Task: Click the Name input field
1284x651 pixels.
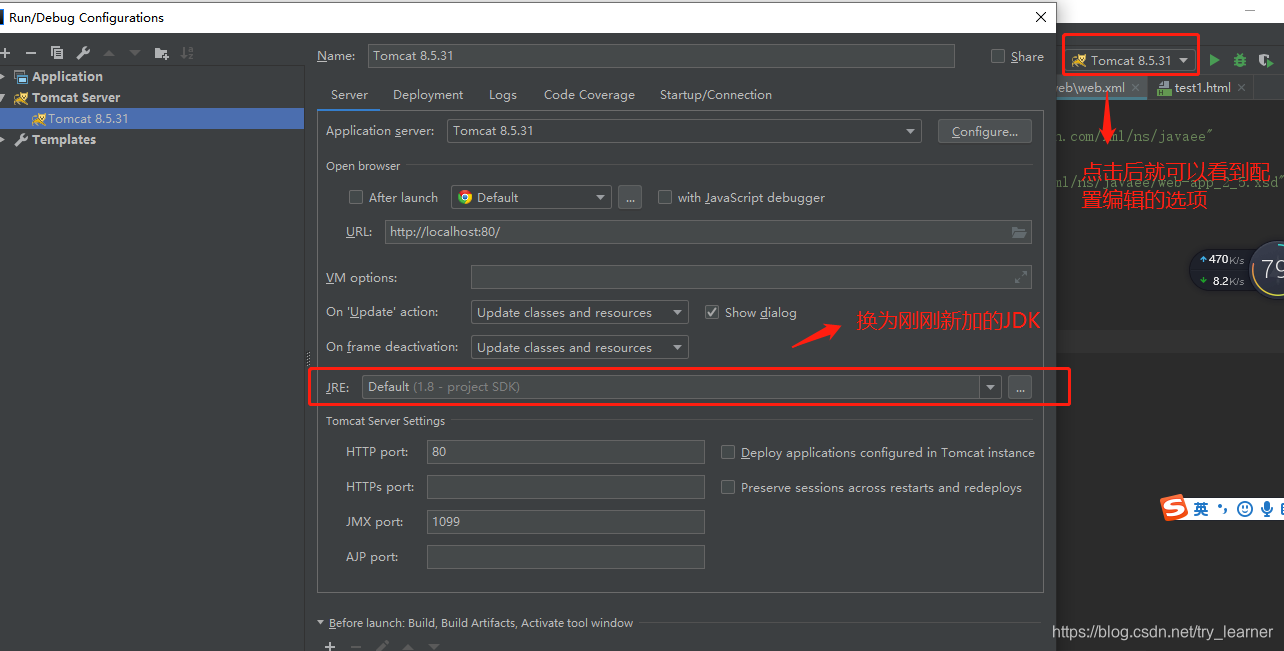Action: (661, 56)
